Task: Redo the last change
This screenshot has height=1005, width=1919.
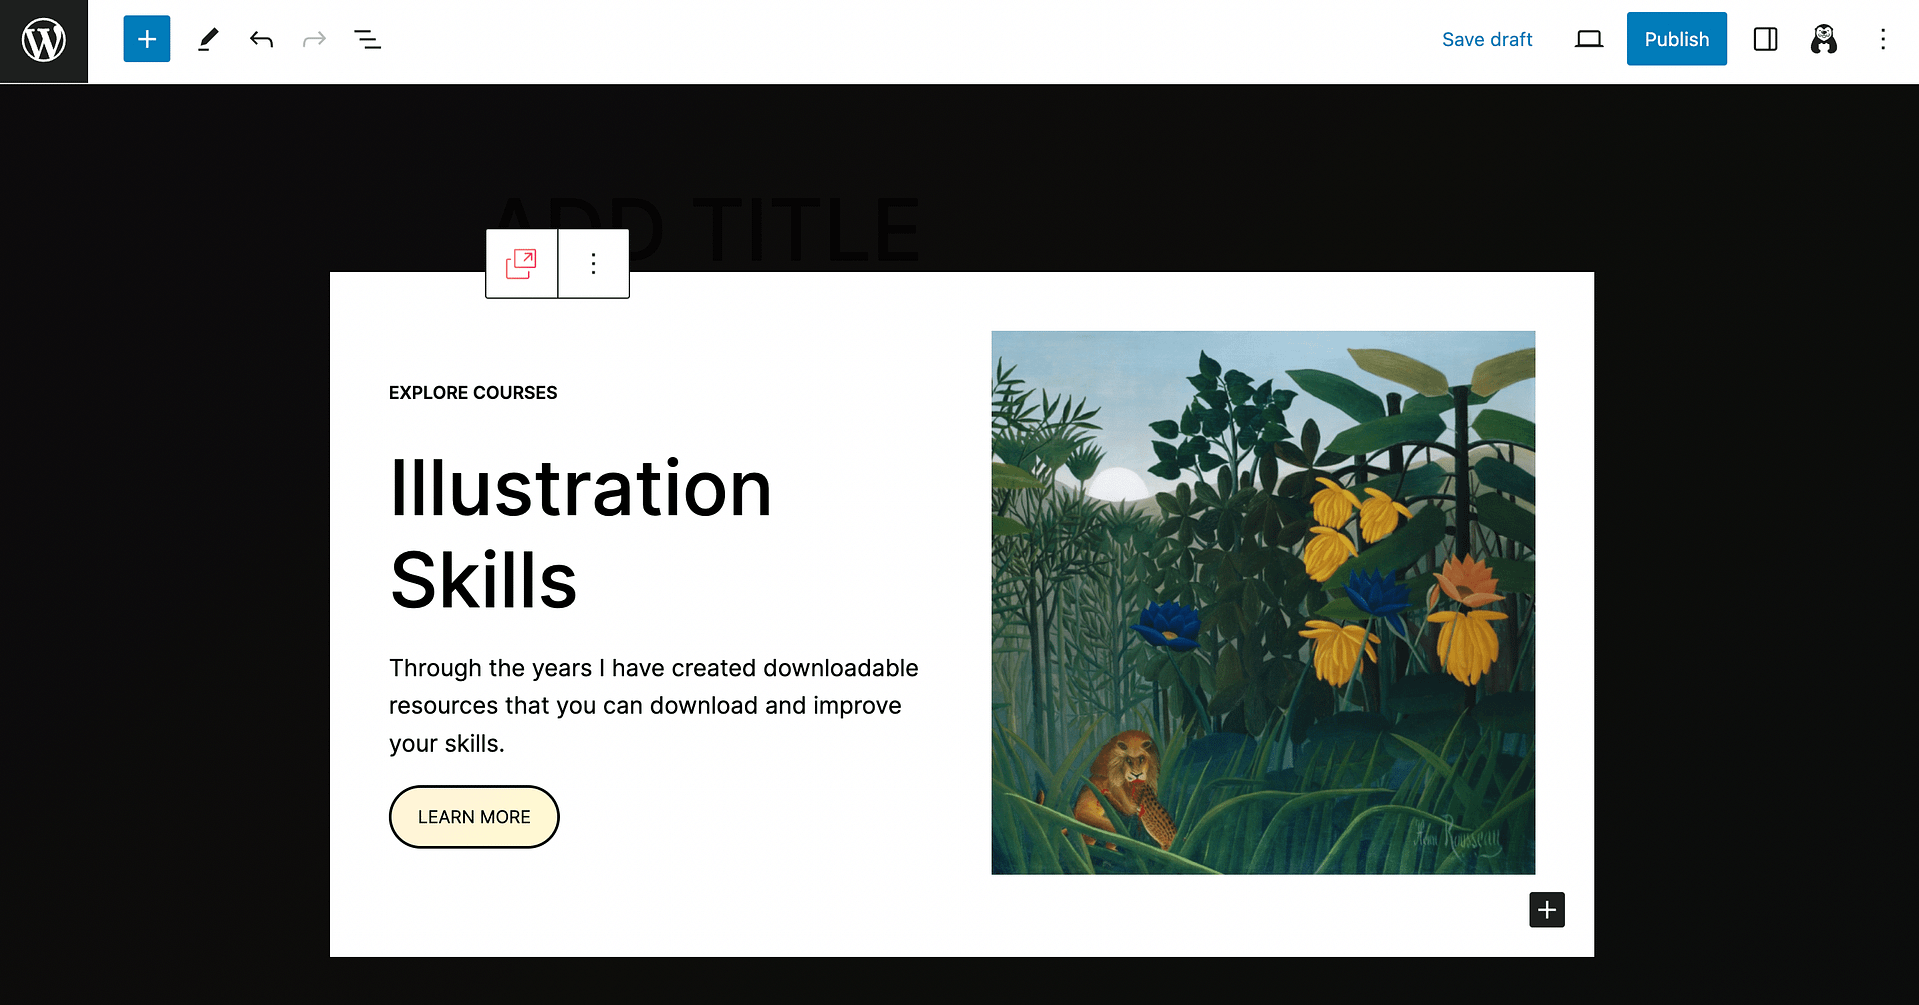Action: (x=314, y=39)
